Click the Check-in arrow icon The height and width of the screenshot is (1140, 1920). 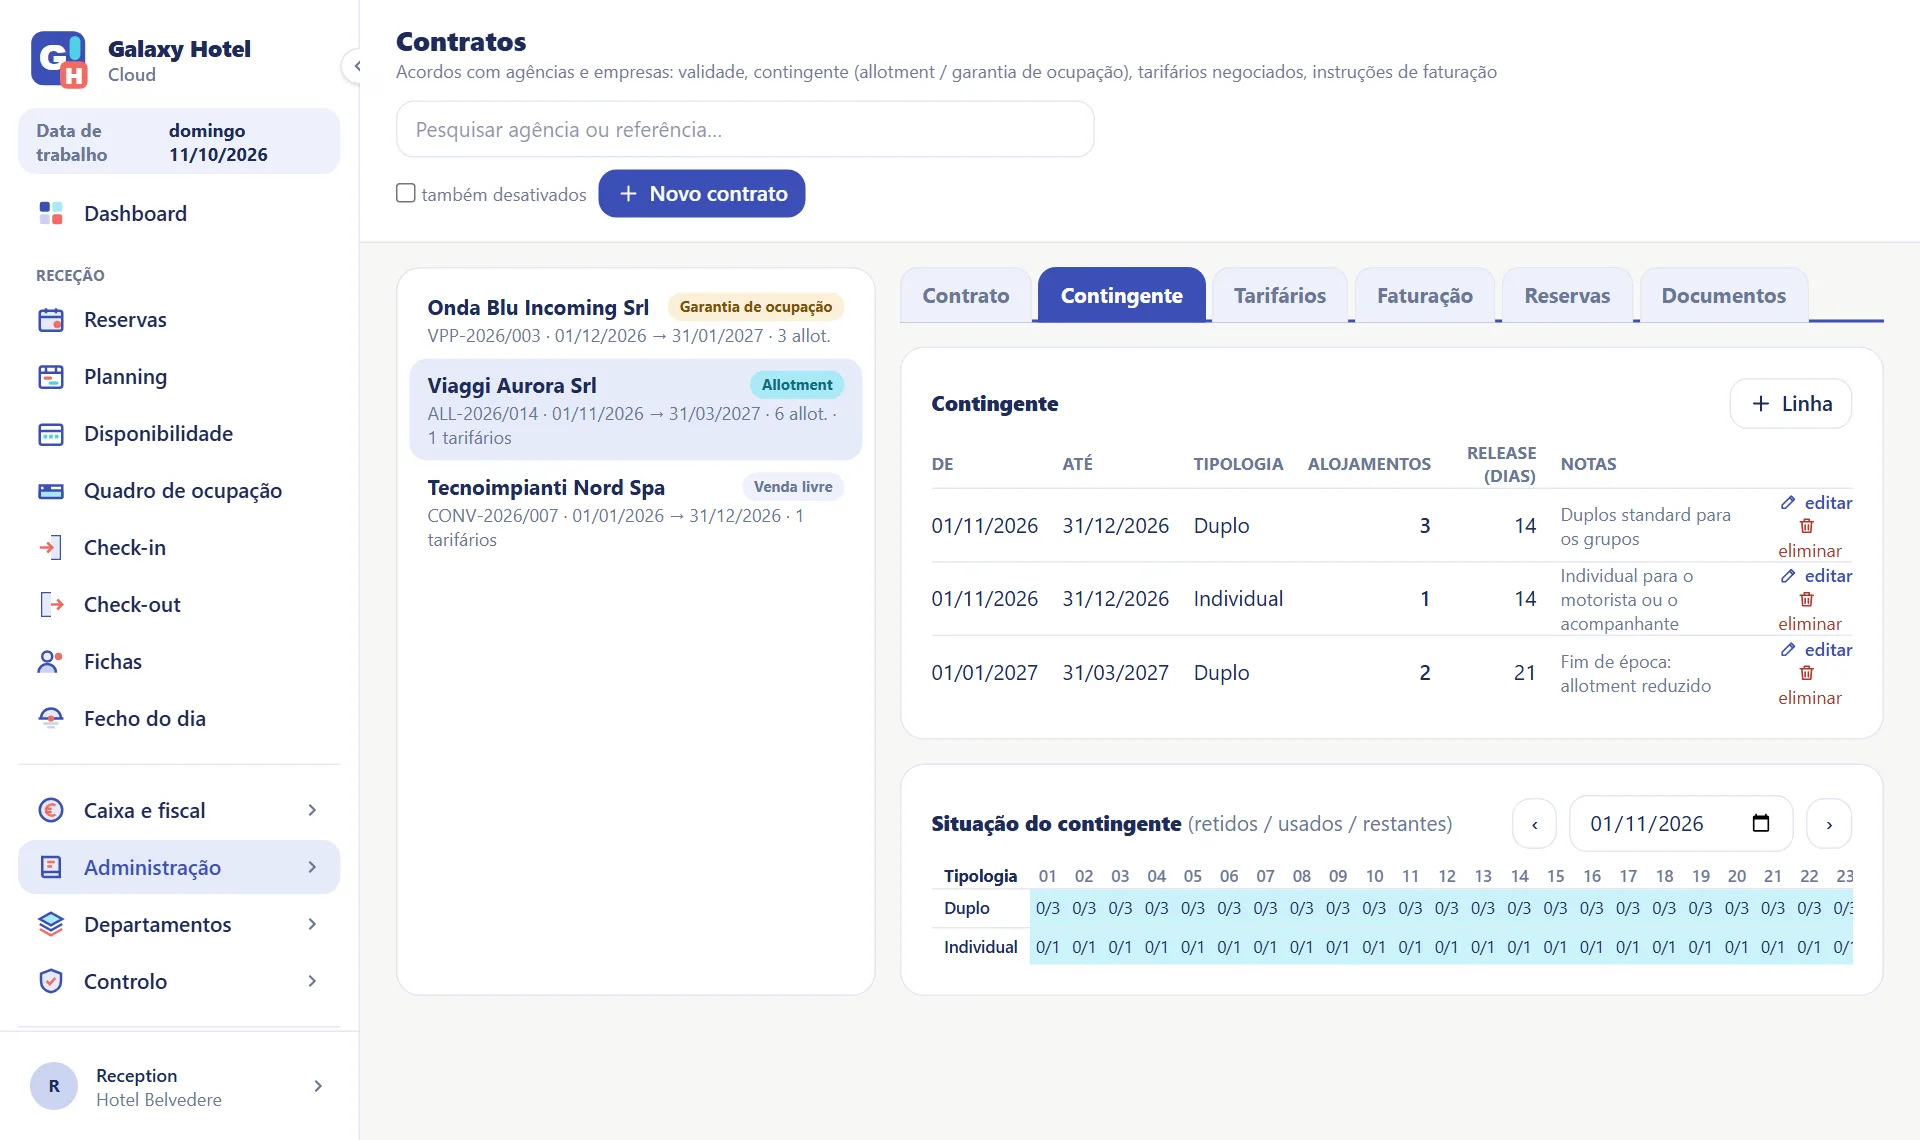pyautogui.click(x=51, y=548)
